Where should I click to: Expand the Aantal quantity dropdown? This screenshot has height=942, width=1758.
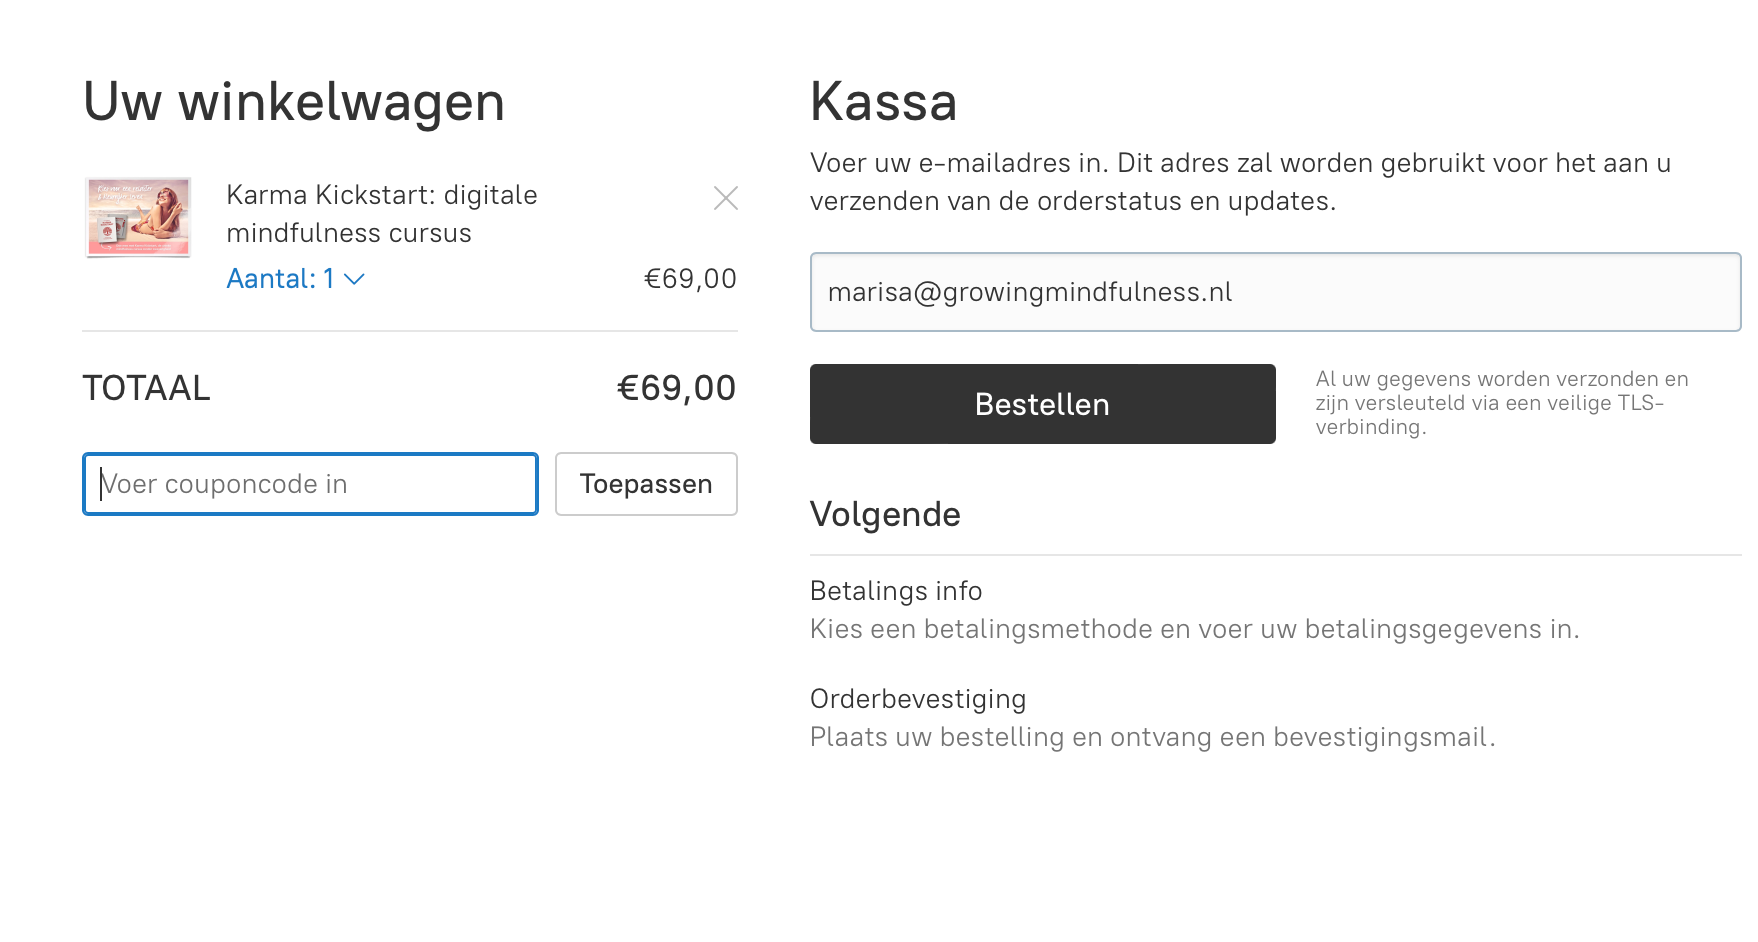tap(296, 279)
